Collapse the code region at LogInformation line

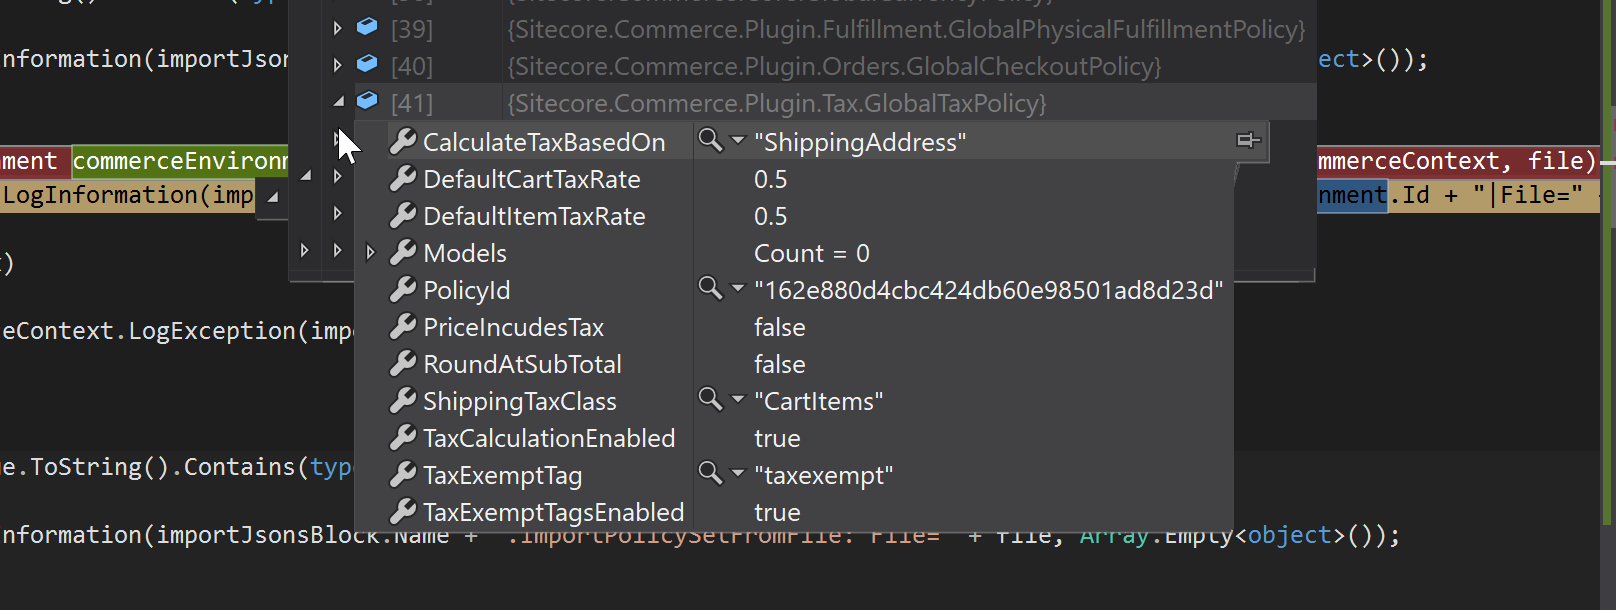coord(272,197)
